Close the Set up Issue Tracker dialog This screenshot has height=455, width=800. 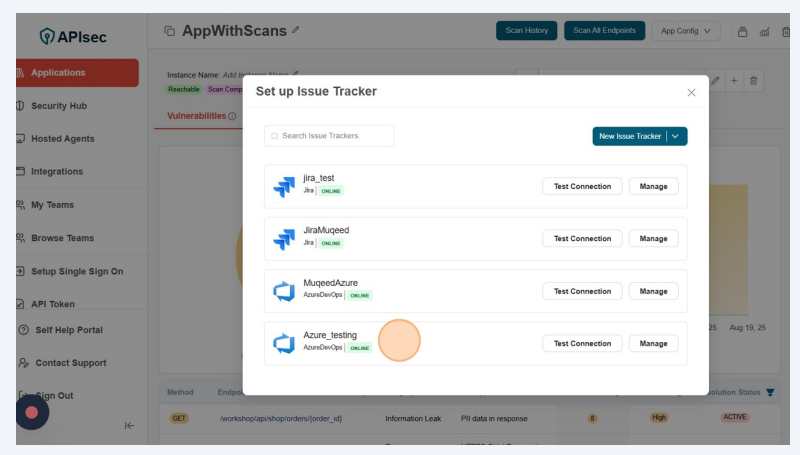[691, 92]
